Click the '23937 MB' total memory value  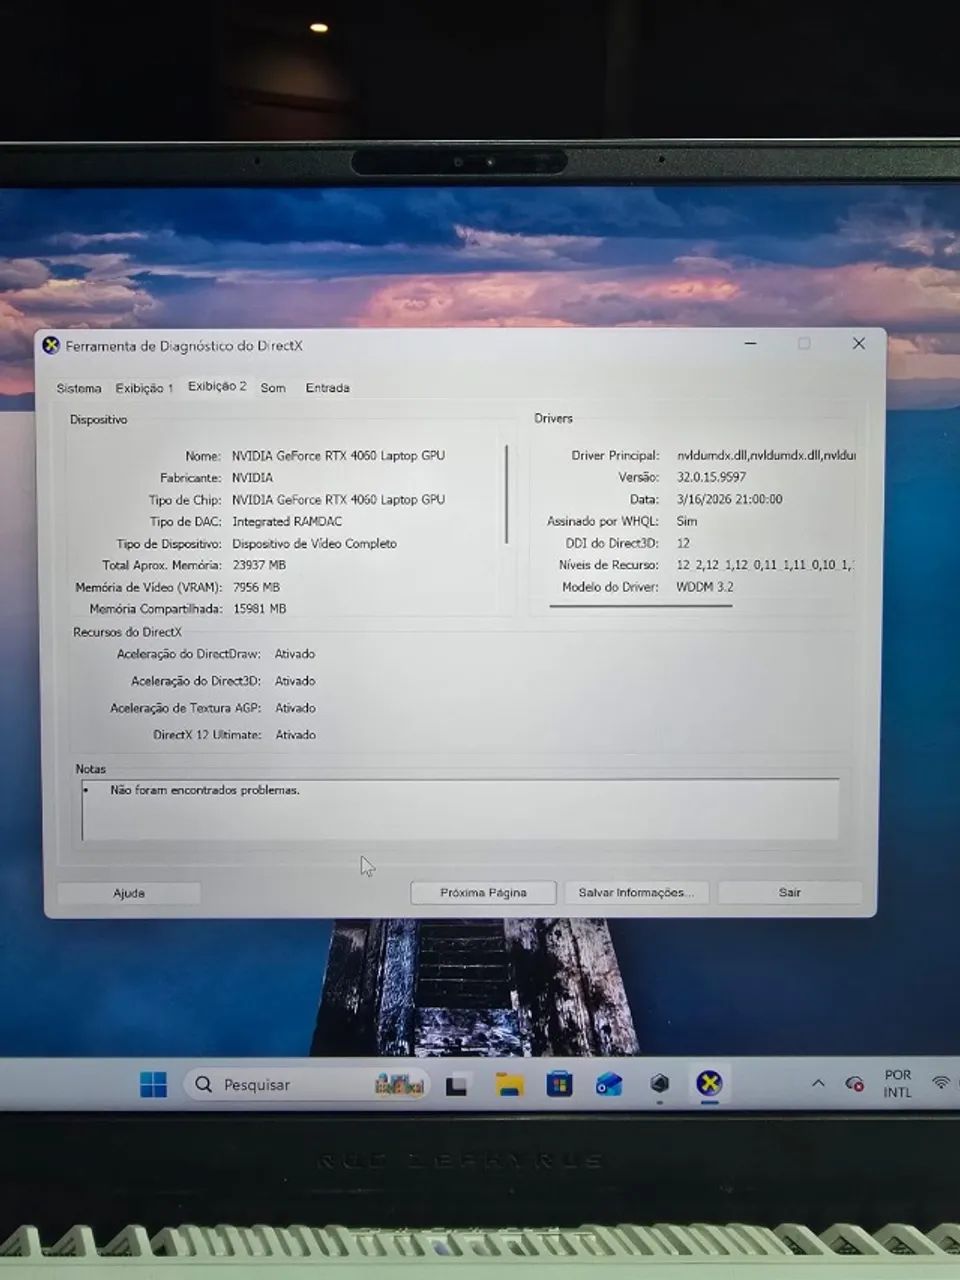click(x=259, y=566)
